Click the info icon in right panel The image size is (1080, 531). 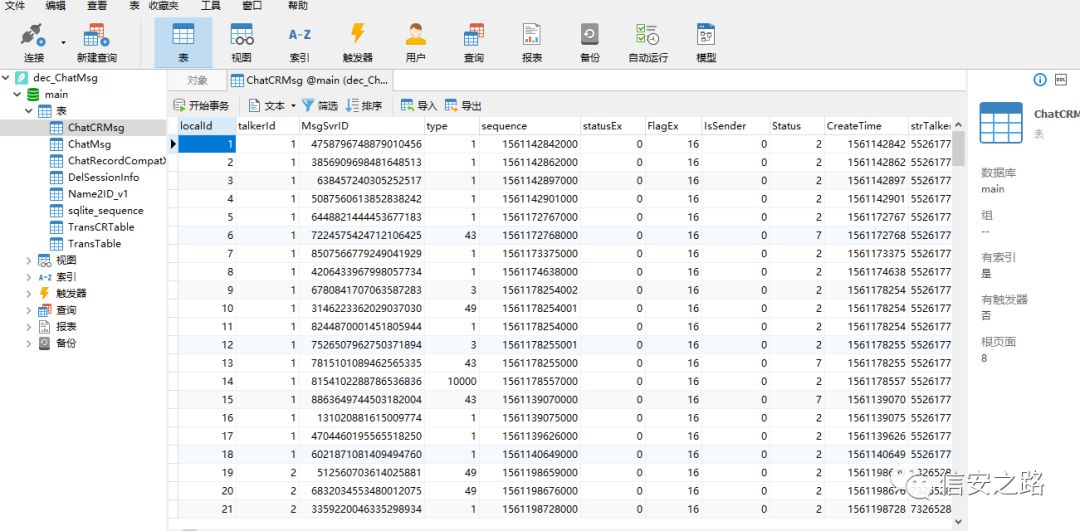click(1040, 80)
